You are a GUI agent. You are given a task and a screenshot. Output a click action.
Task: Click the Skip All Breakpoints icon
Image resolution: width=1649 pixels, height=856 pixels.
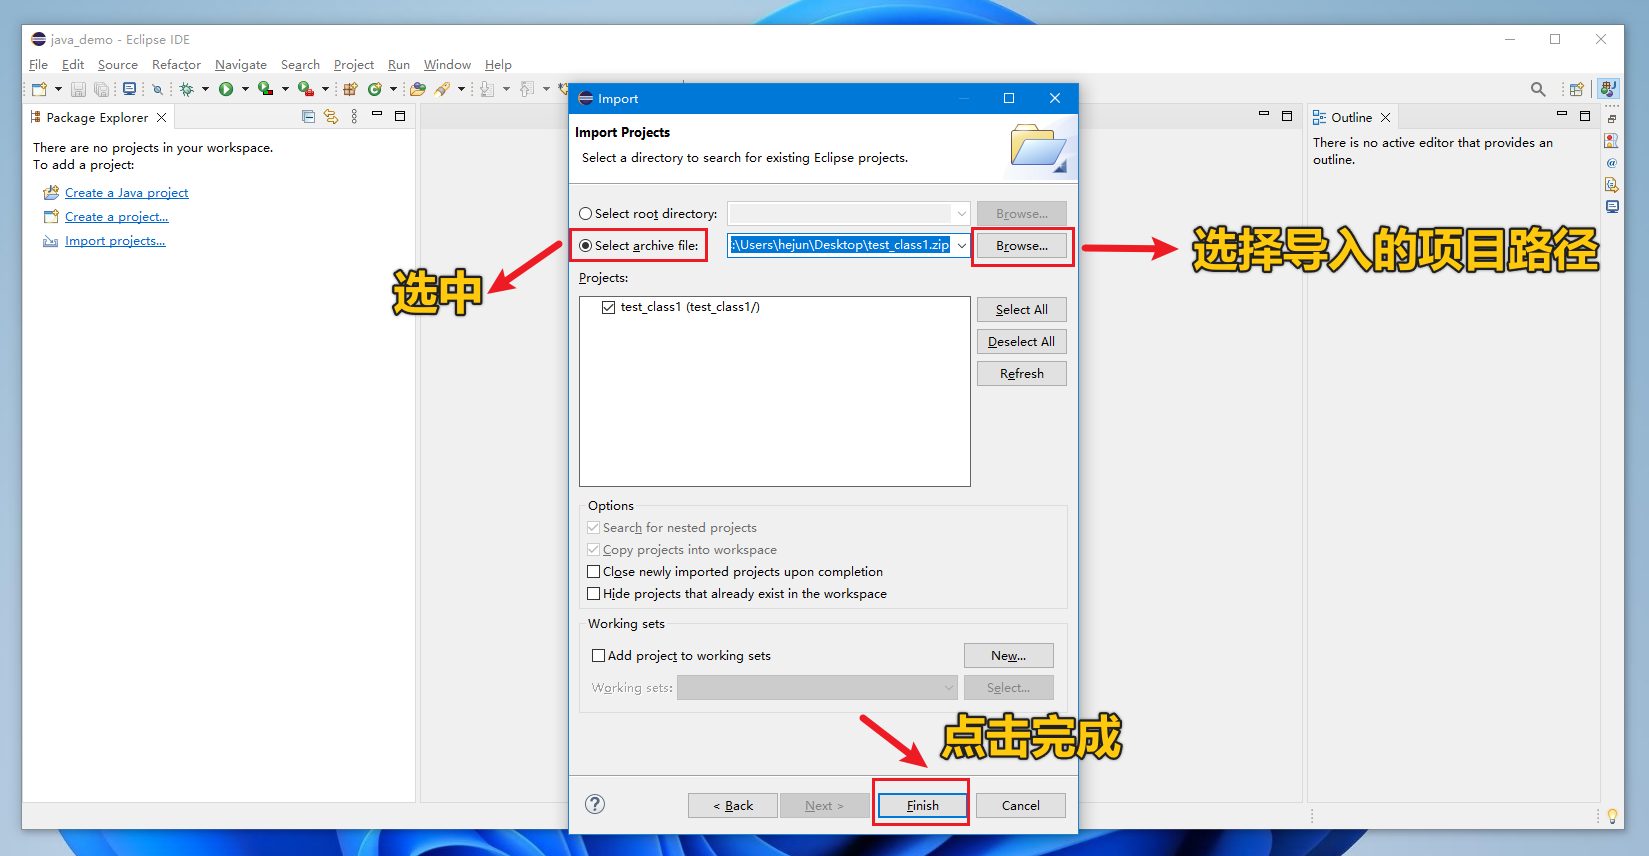[157, 89]
